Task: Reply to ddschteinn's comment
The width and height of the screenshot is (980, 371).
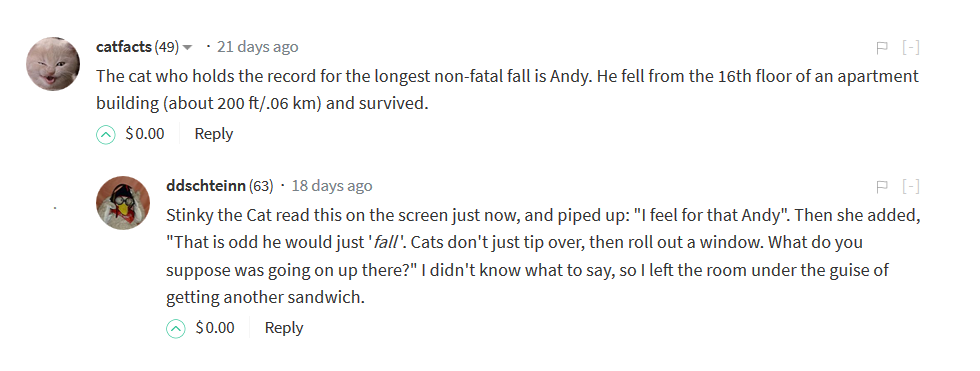Action: (284, 328)
